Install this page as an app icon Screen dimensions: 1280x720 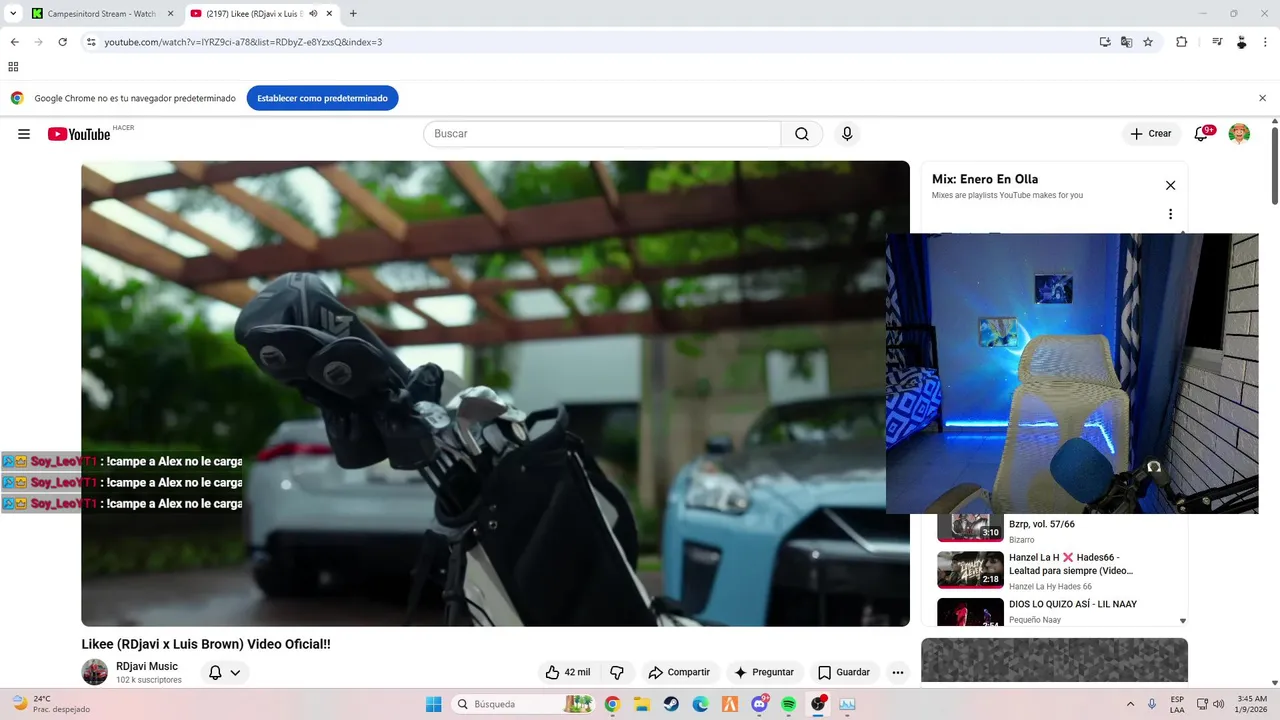tap(1105, 42)
